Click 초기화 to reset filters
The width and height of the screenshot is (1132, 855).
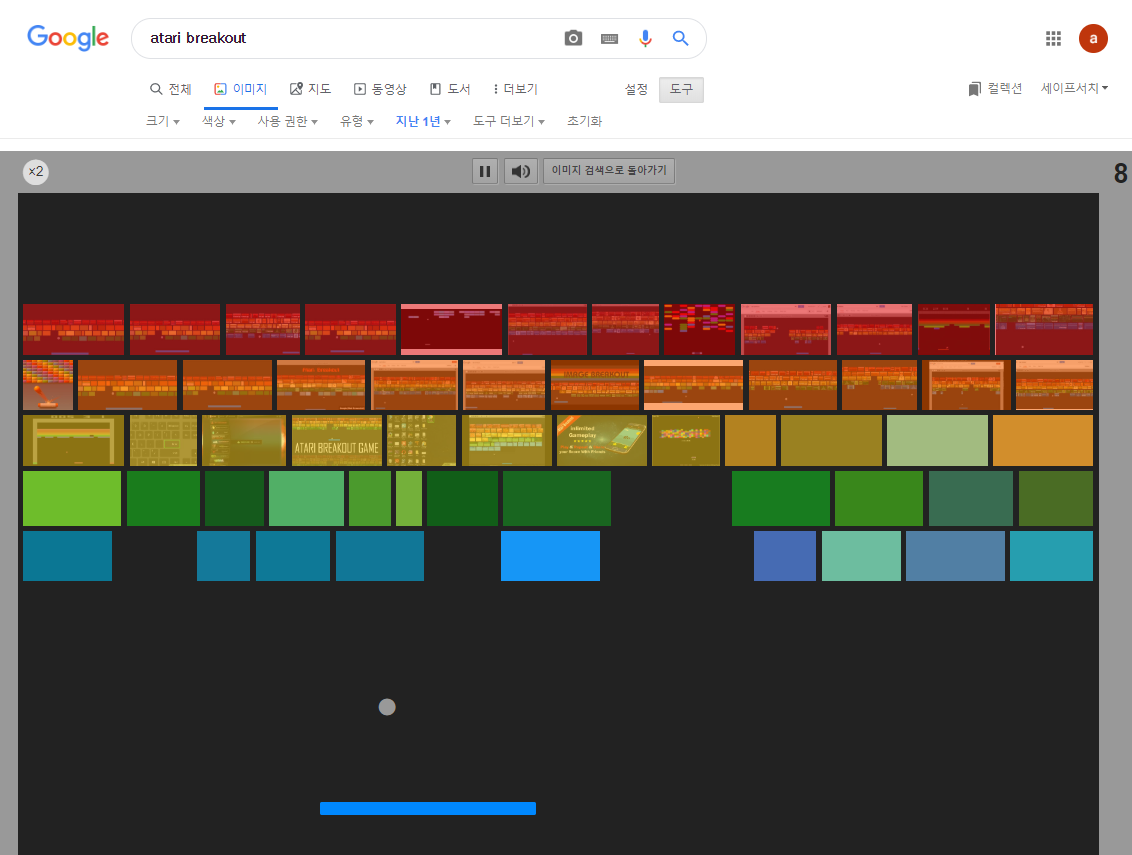[584, 121]
